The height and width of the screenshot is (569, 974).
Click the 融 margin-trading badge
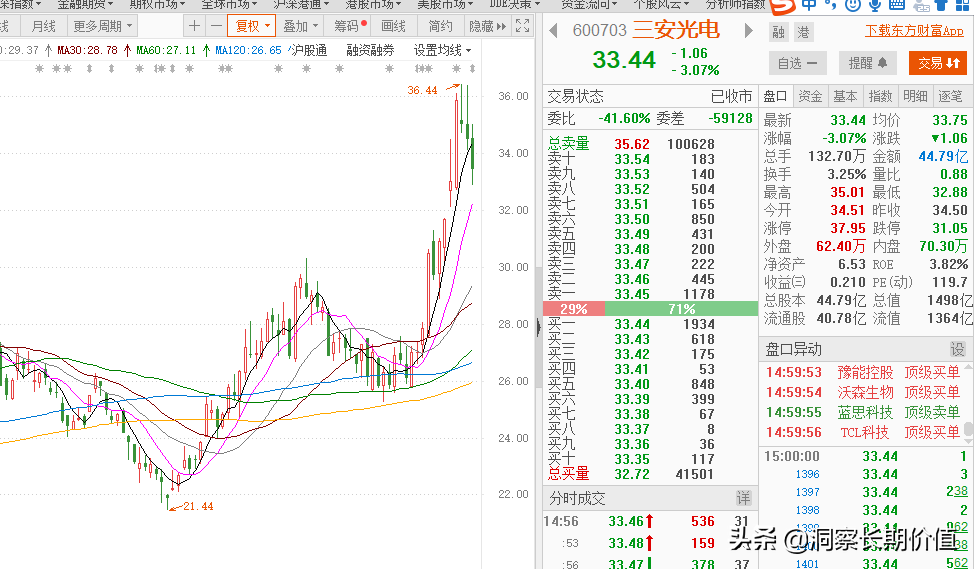click(x=778, y=32)
